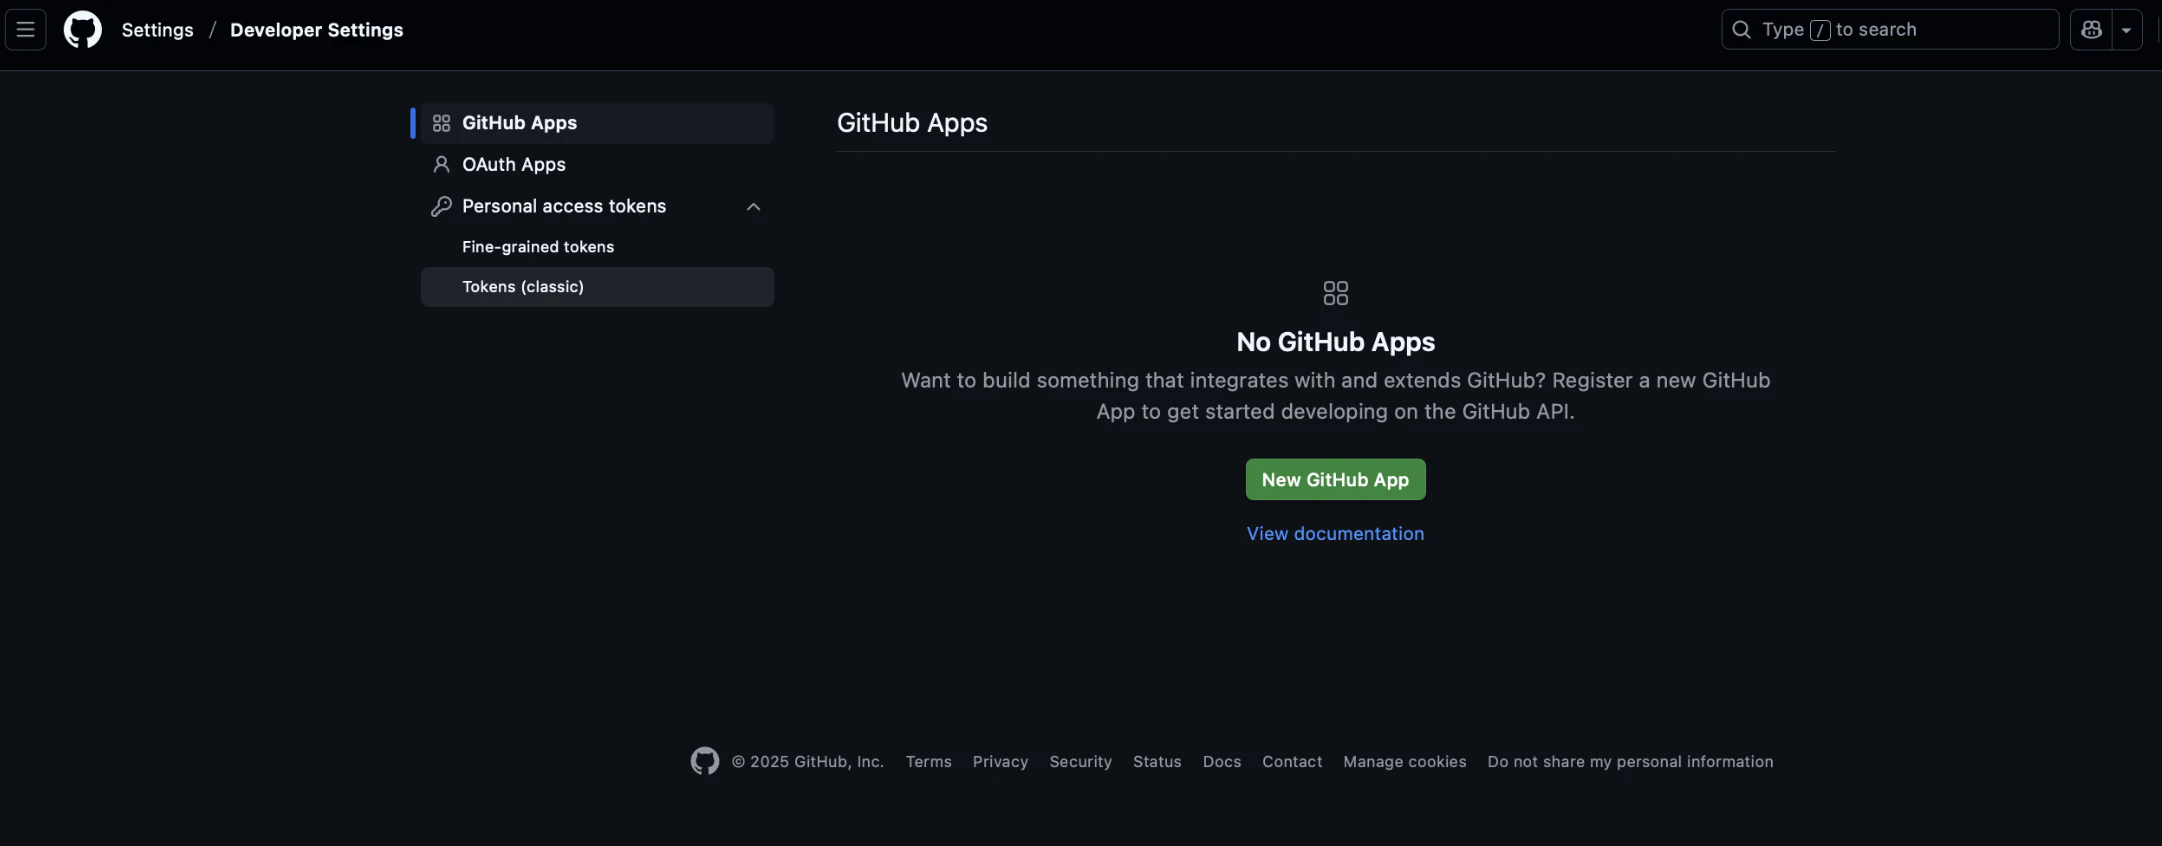The image size is (2162, 846).
Task: Click the key icon beside Personal access tokens
Action: (x=441, y=206)
